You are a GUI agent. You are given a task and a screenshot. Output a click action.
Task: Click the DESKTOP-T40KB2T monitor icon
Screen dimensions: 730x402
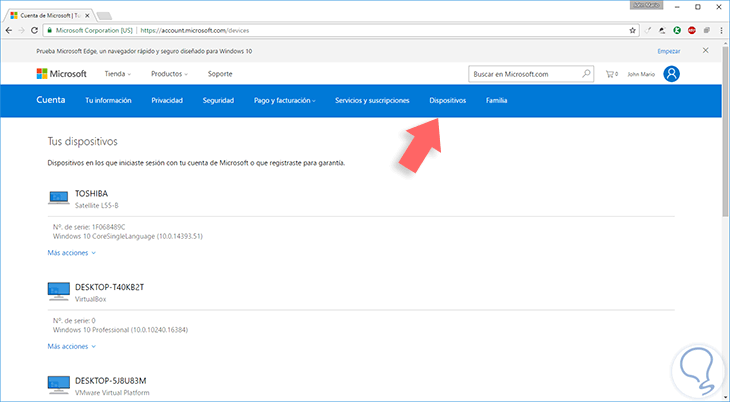pos(59,291)
